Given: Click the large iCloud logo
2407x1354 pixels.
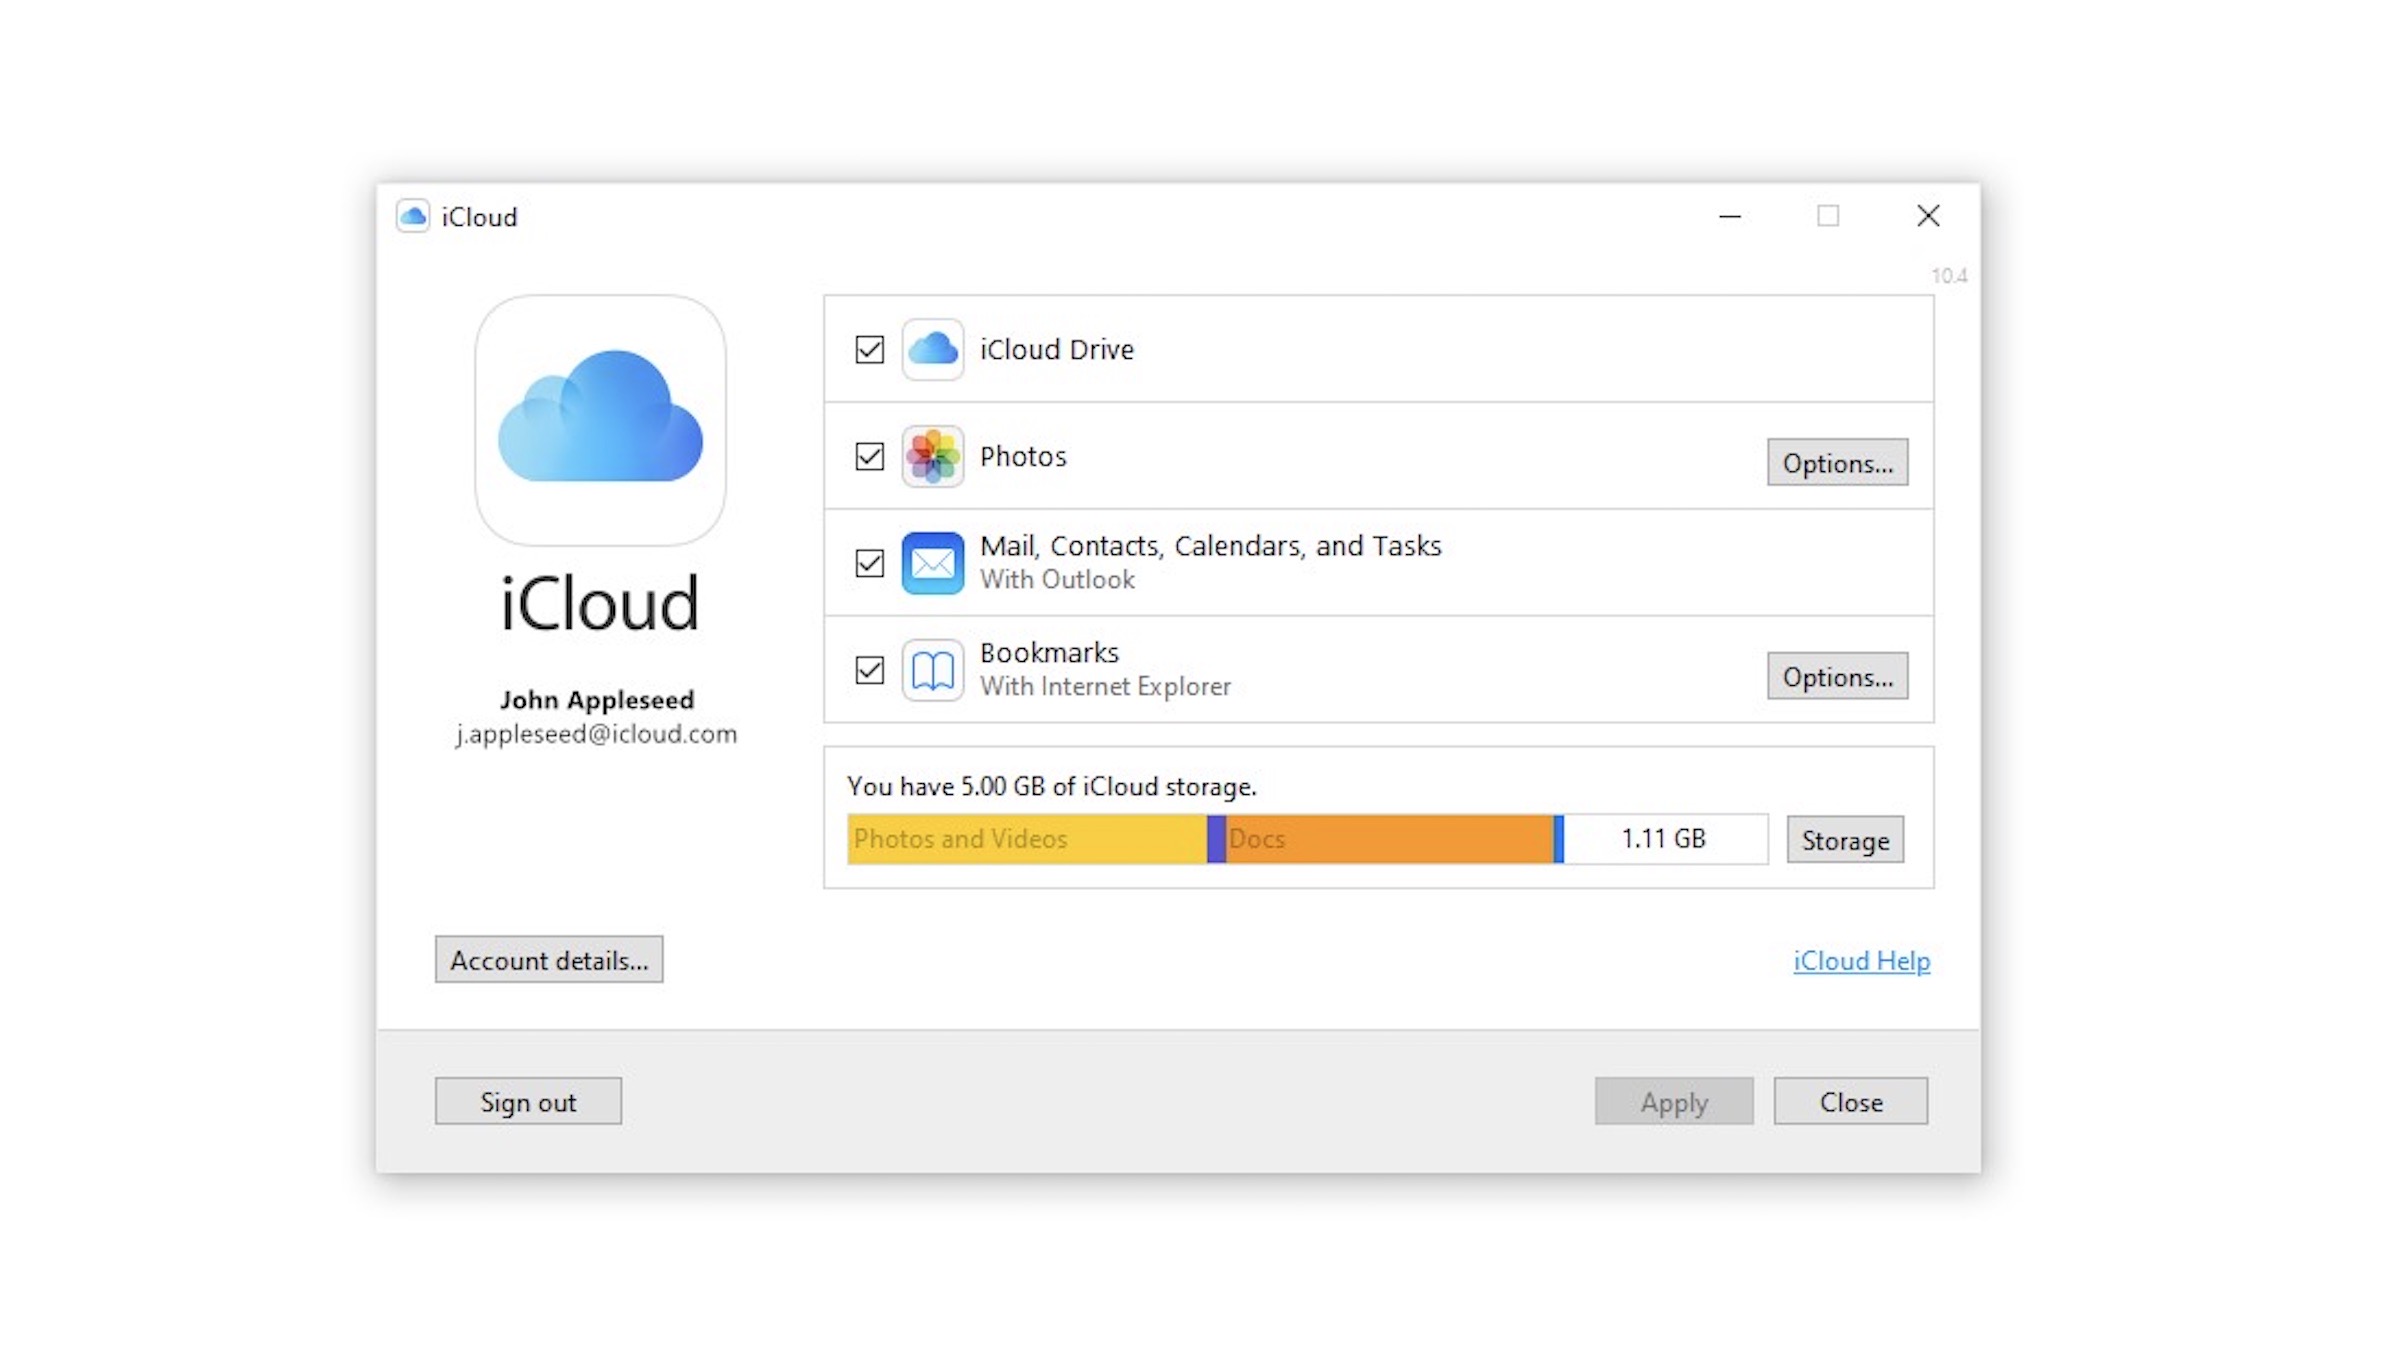Looking at the screenshot, I should [600, 419].
